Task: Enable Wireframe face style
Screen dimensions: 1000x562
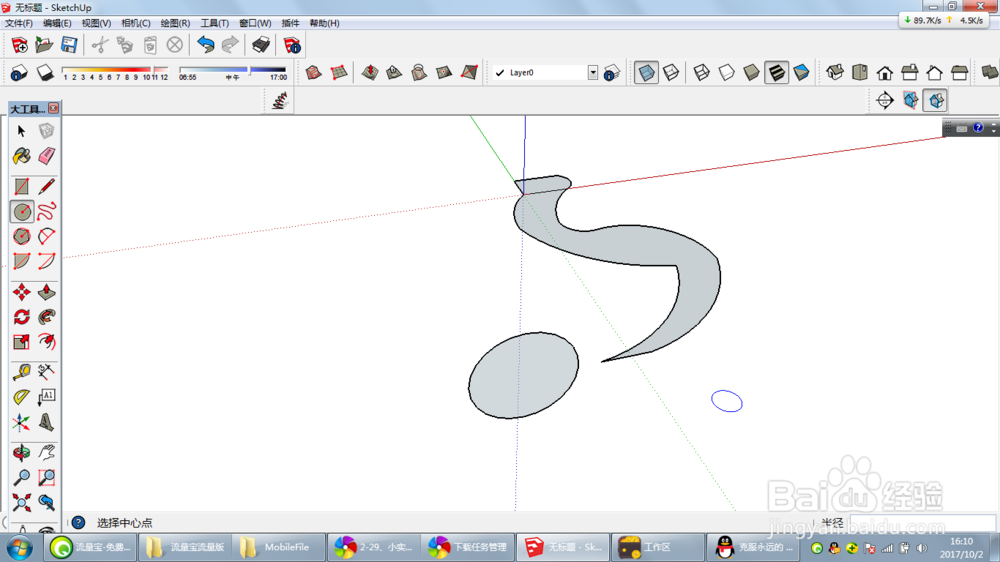Action: 702,73
